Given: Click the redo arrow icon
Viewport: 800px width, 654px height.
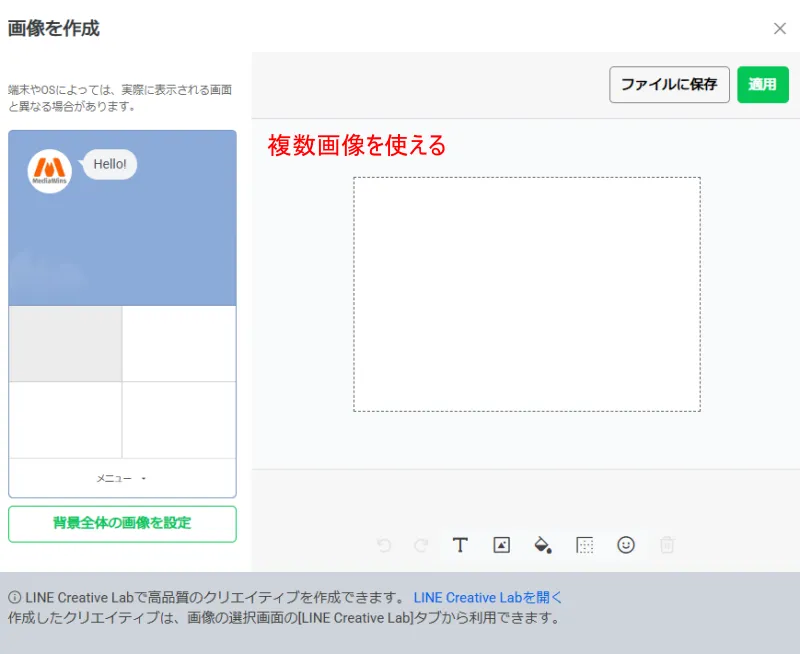Looking at the screenshot, I should coord(421,545).
